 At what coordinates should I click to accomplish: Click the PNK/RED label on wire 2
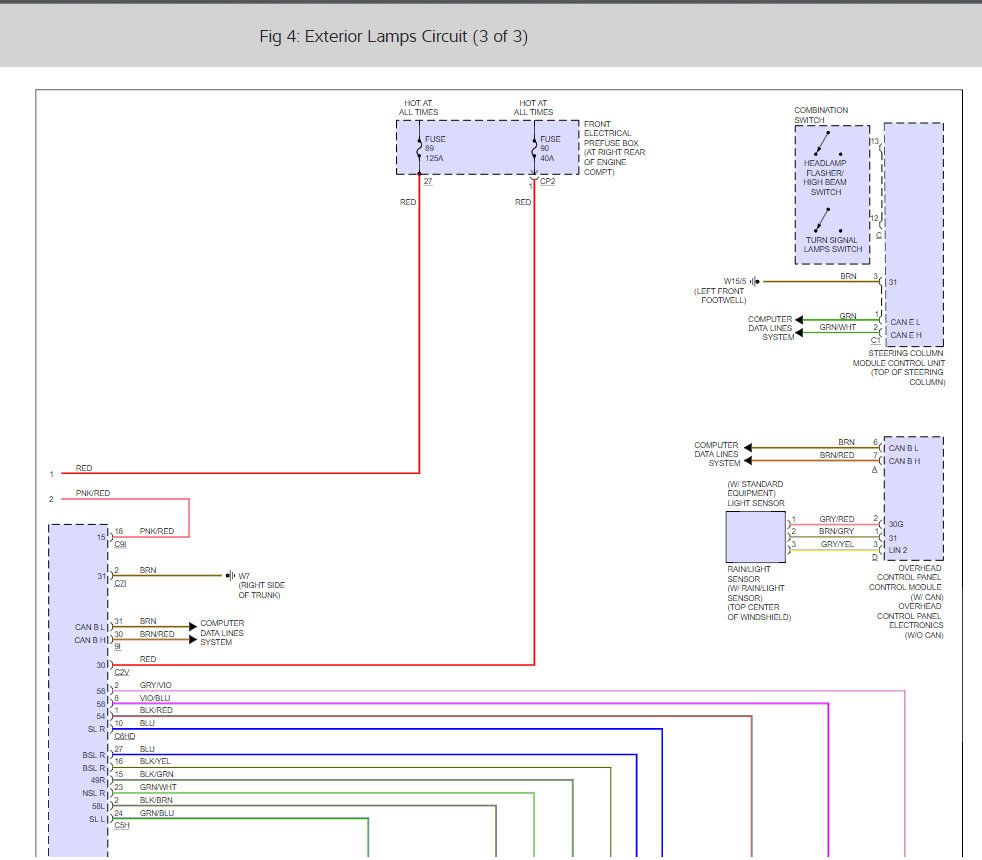click(x=93, y=493)
